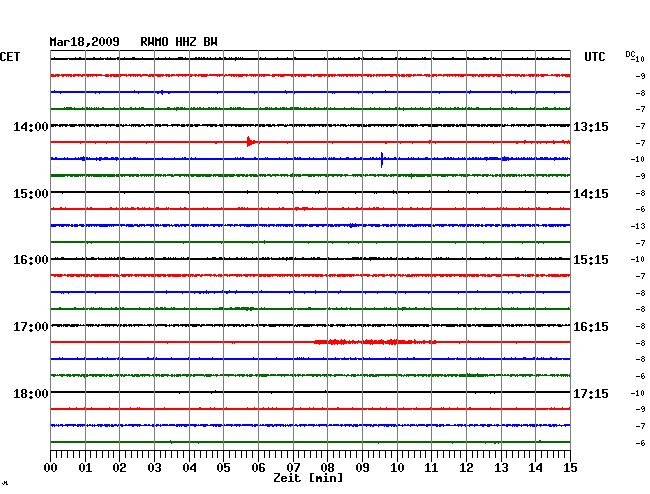The width and height of the screenshot is (650, 494).
Task: Click the 07 minute axis label
Action: coord(293,467)
